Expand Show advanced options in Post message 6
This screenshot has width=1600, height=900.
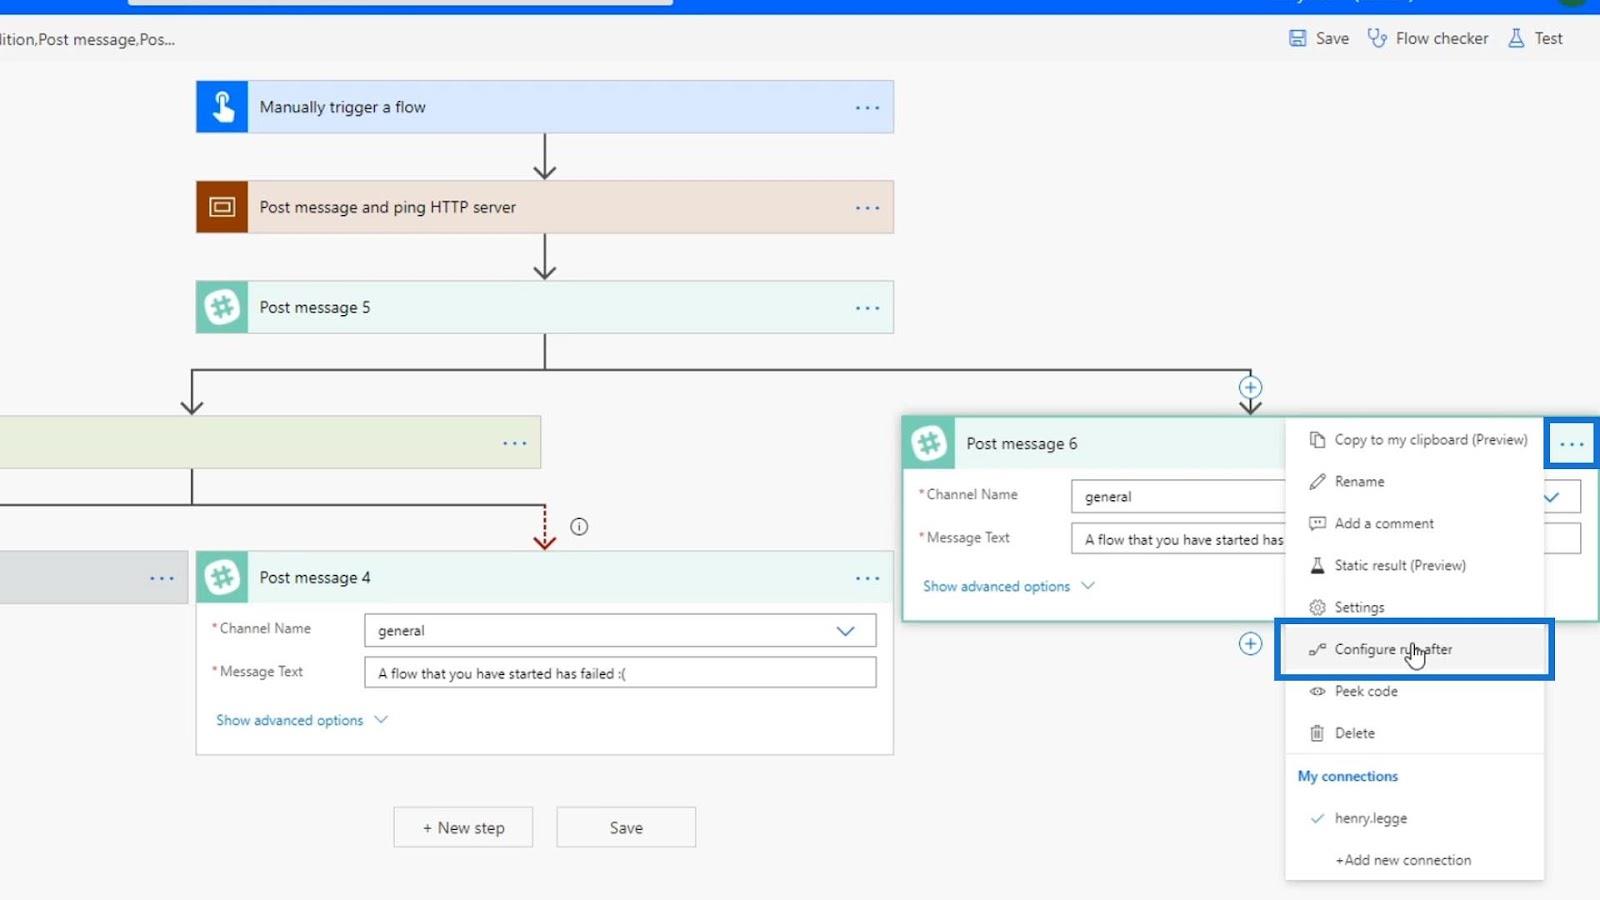coord(1008,586)
